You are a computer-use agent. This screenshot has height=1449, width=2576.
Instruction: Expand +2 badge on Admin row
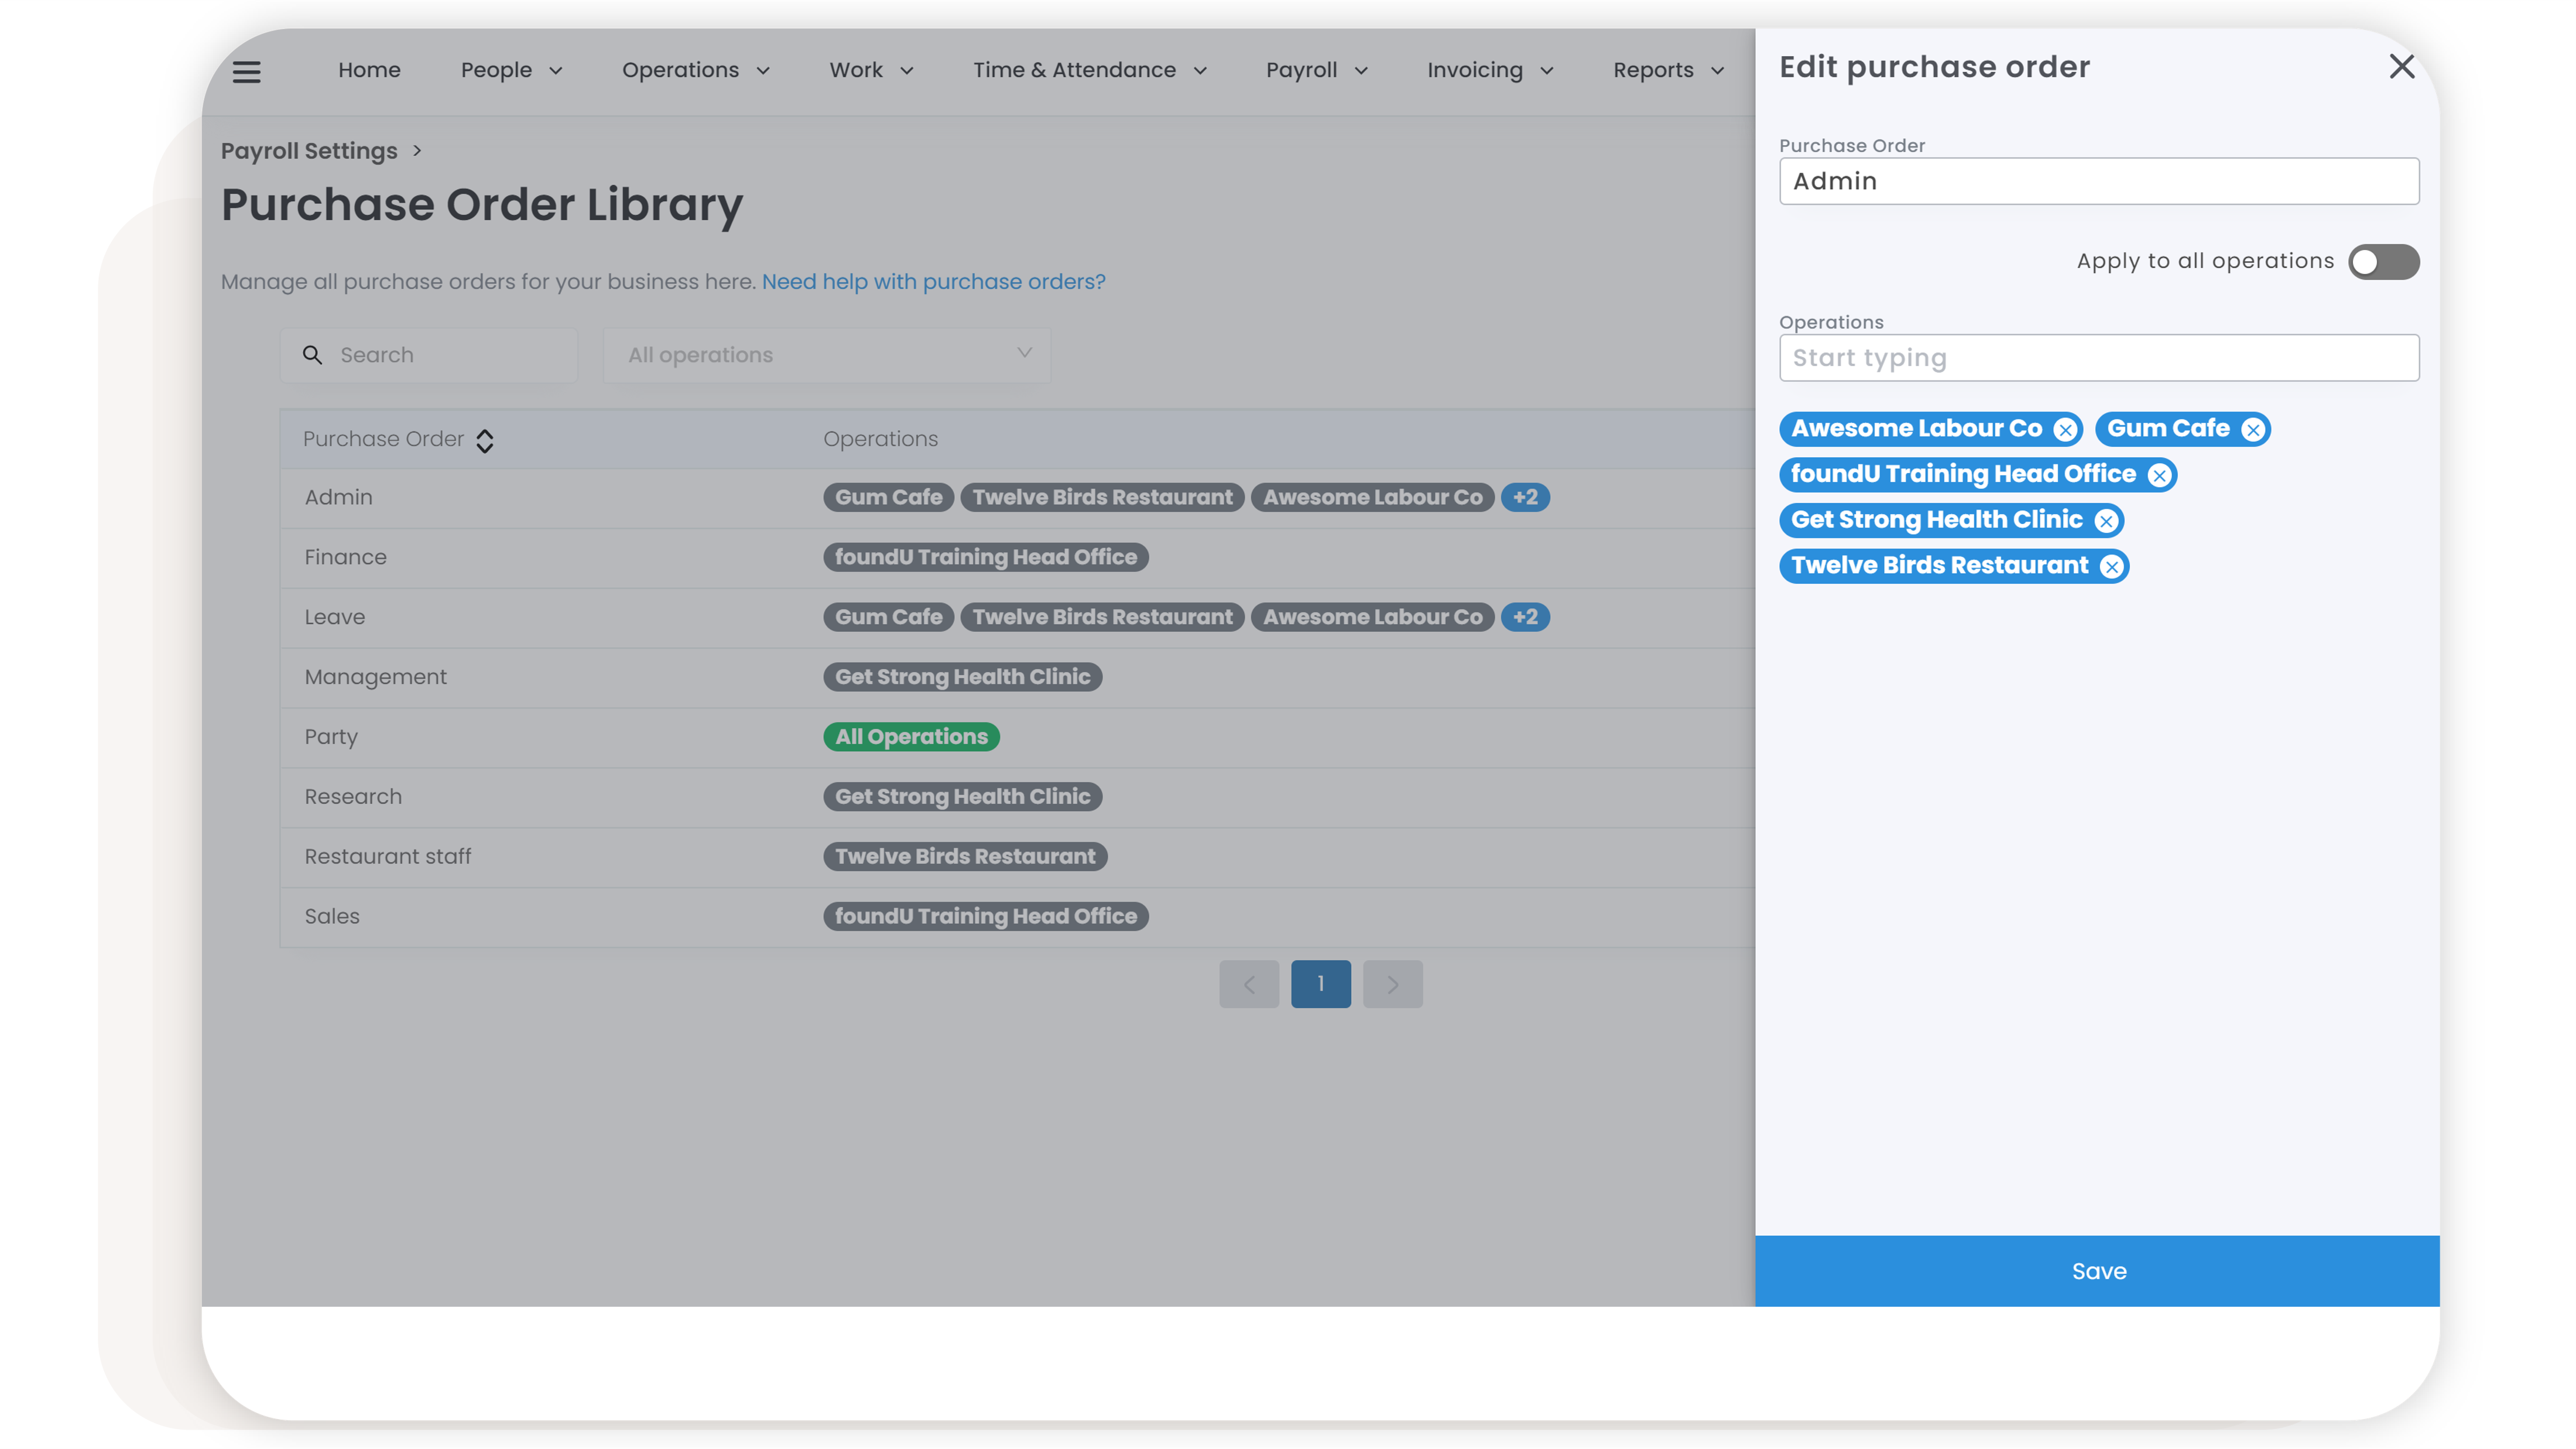[x=1525, y=497]
